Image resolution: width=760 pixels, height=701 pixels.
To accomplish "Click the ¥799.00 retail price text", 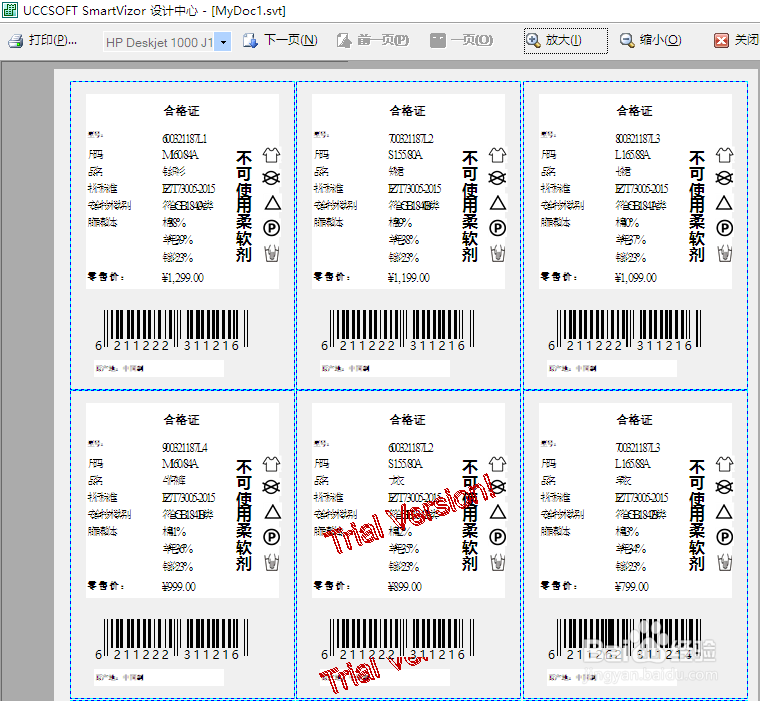I will click(x=632, y=587).
